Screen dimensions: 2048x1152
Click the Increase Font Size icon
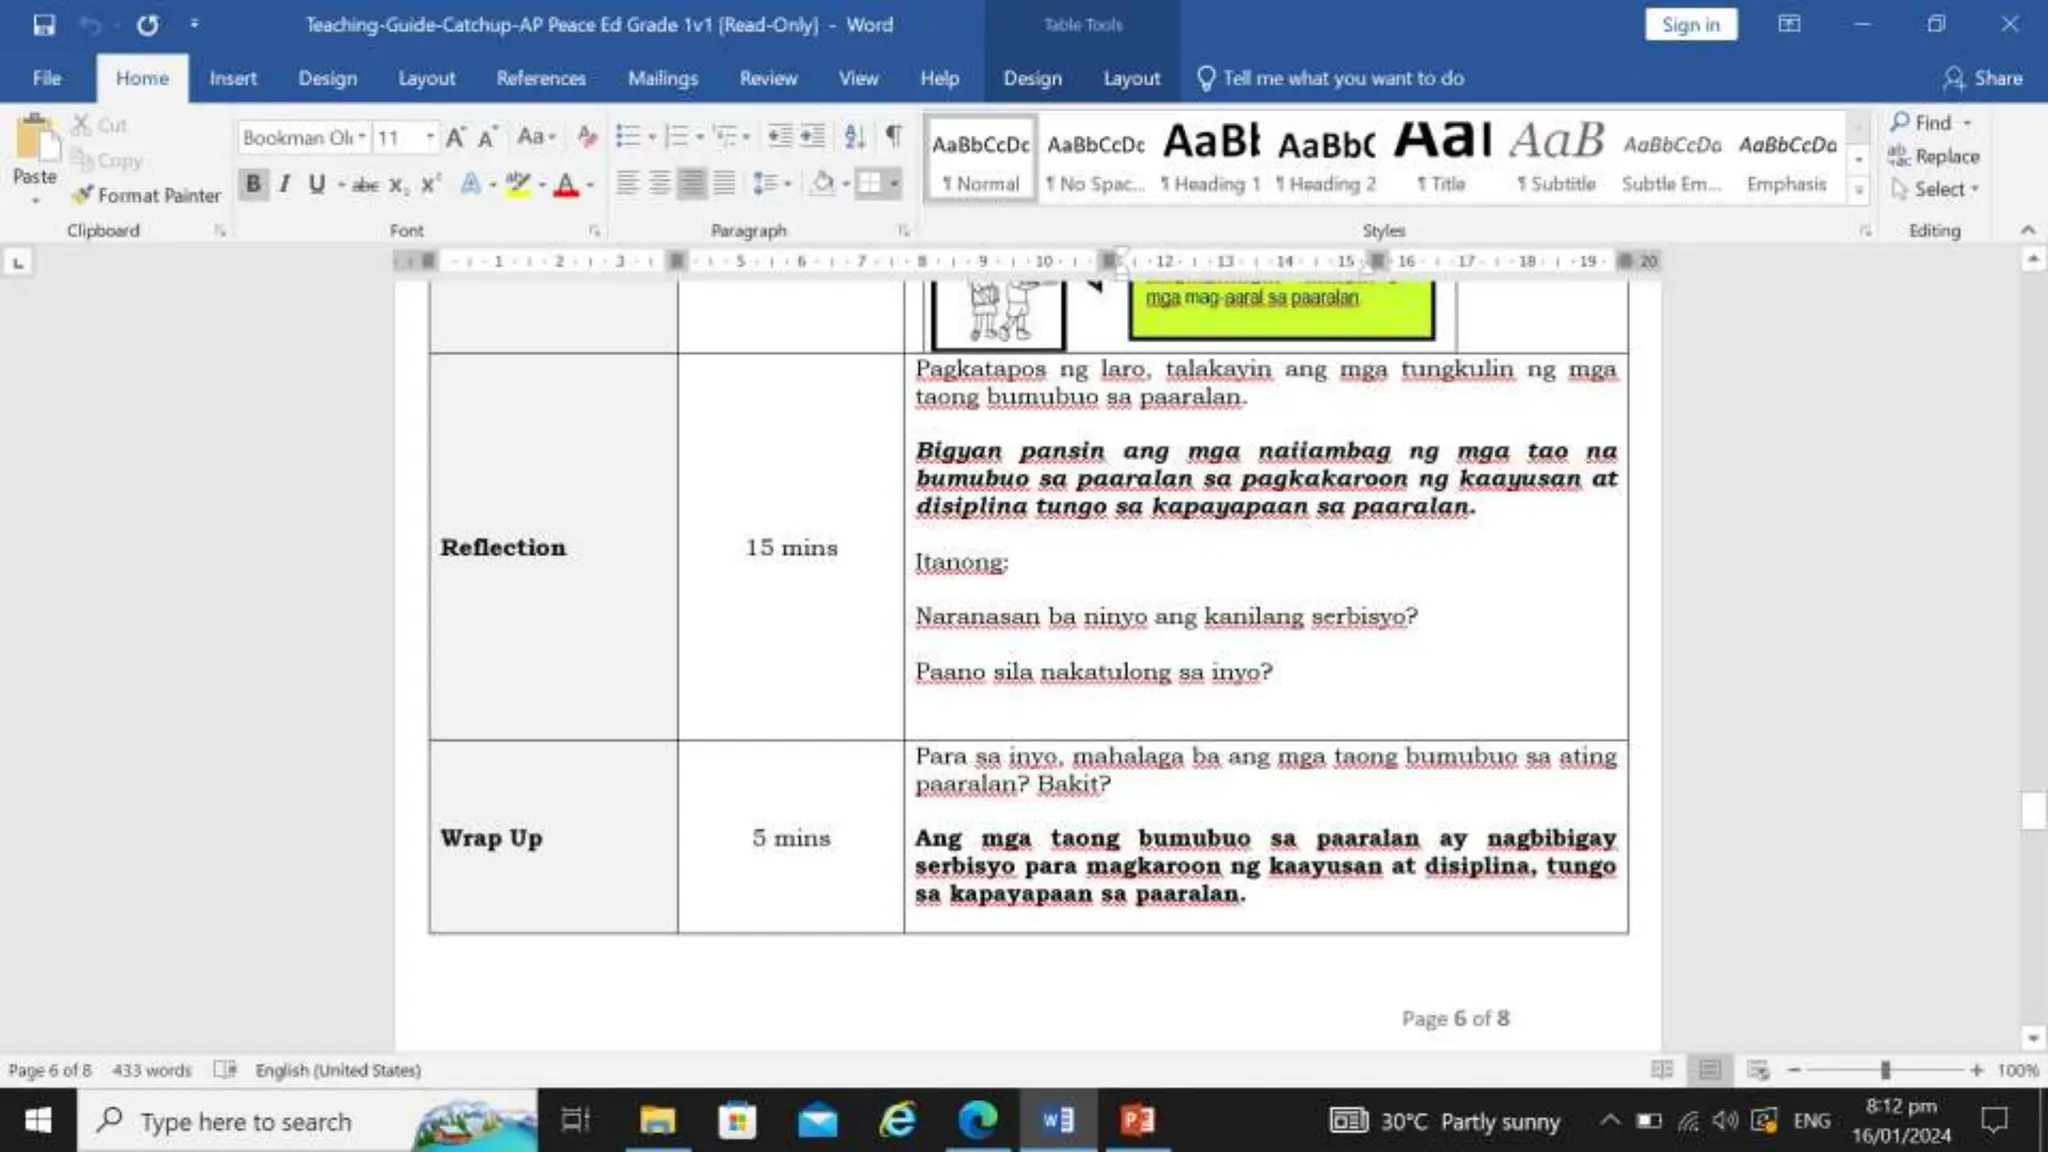(455, 138)
